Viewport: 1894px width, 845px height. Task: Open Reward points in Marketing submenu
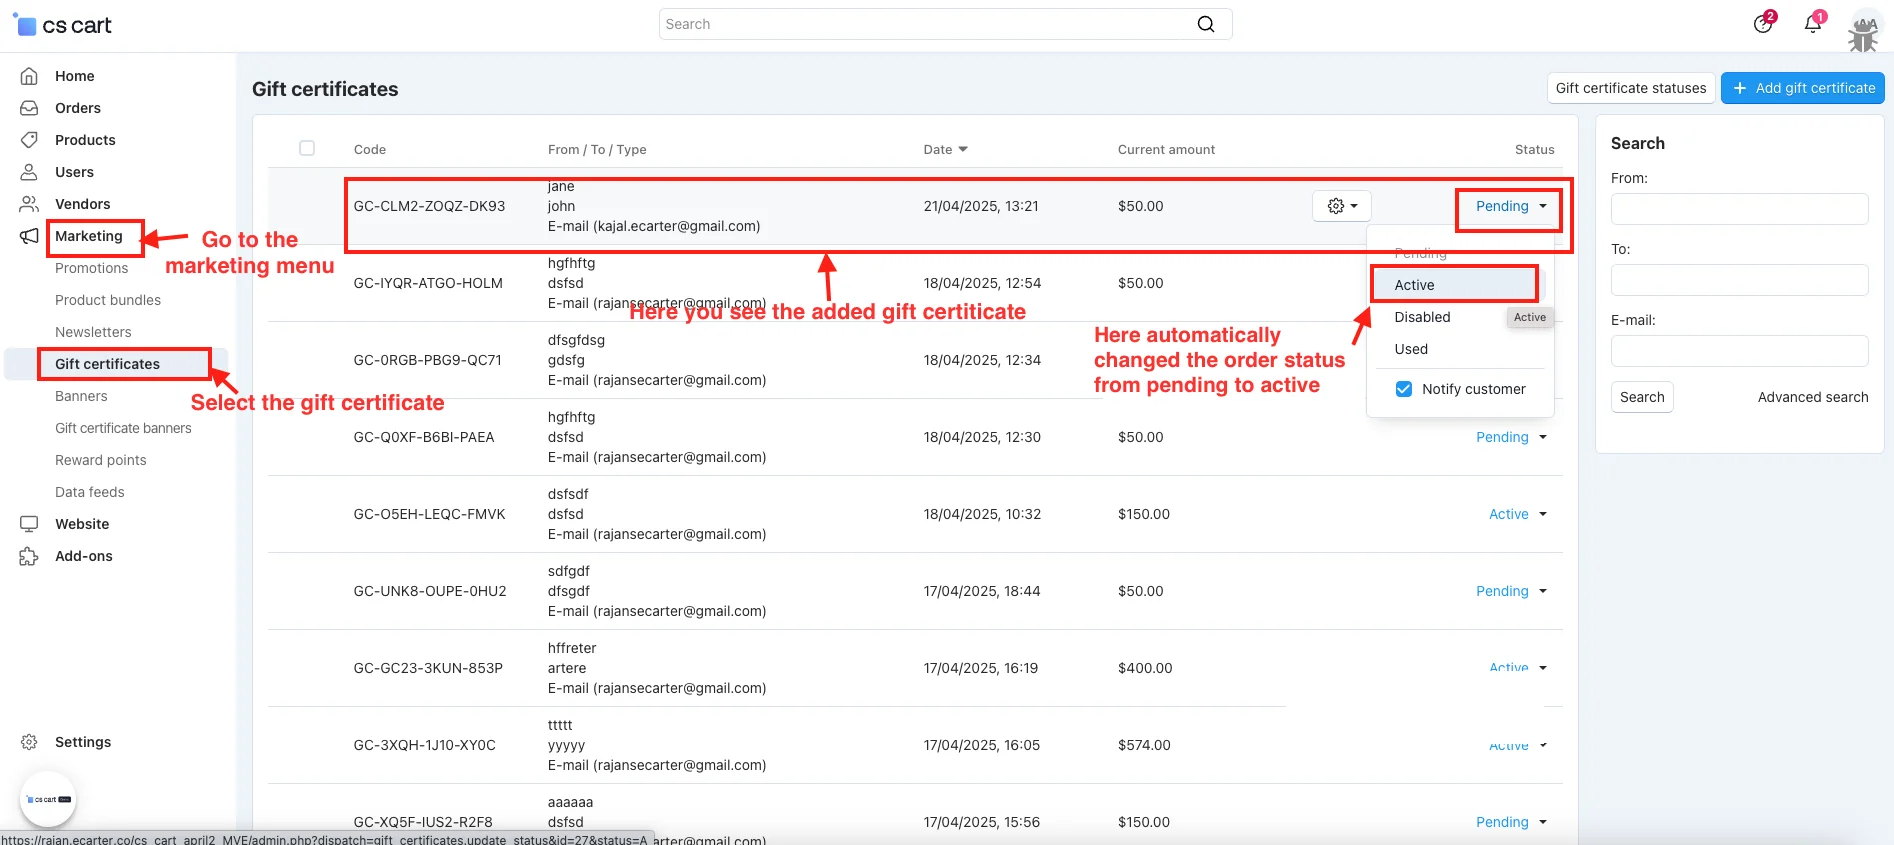tap(100, 460)
